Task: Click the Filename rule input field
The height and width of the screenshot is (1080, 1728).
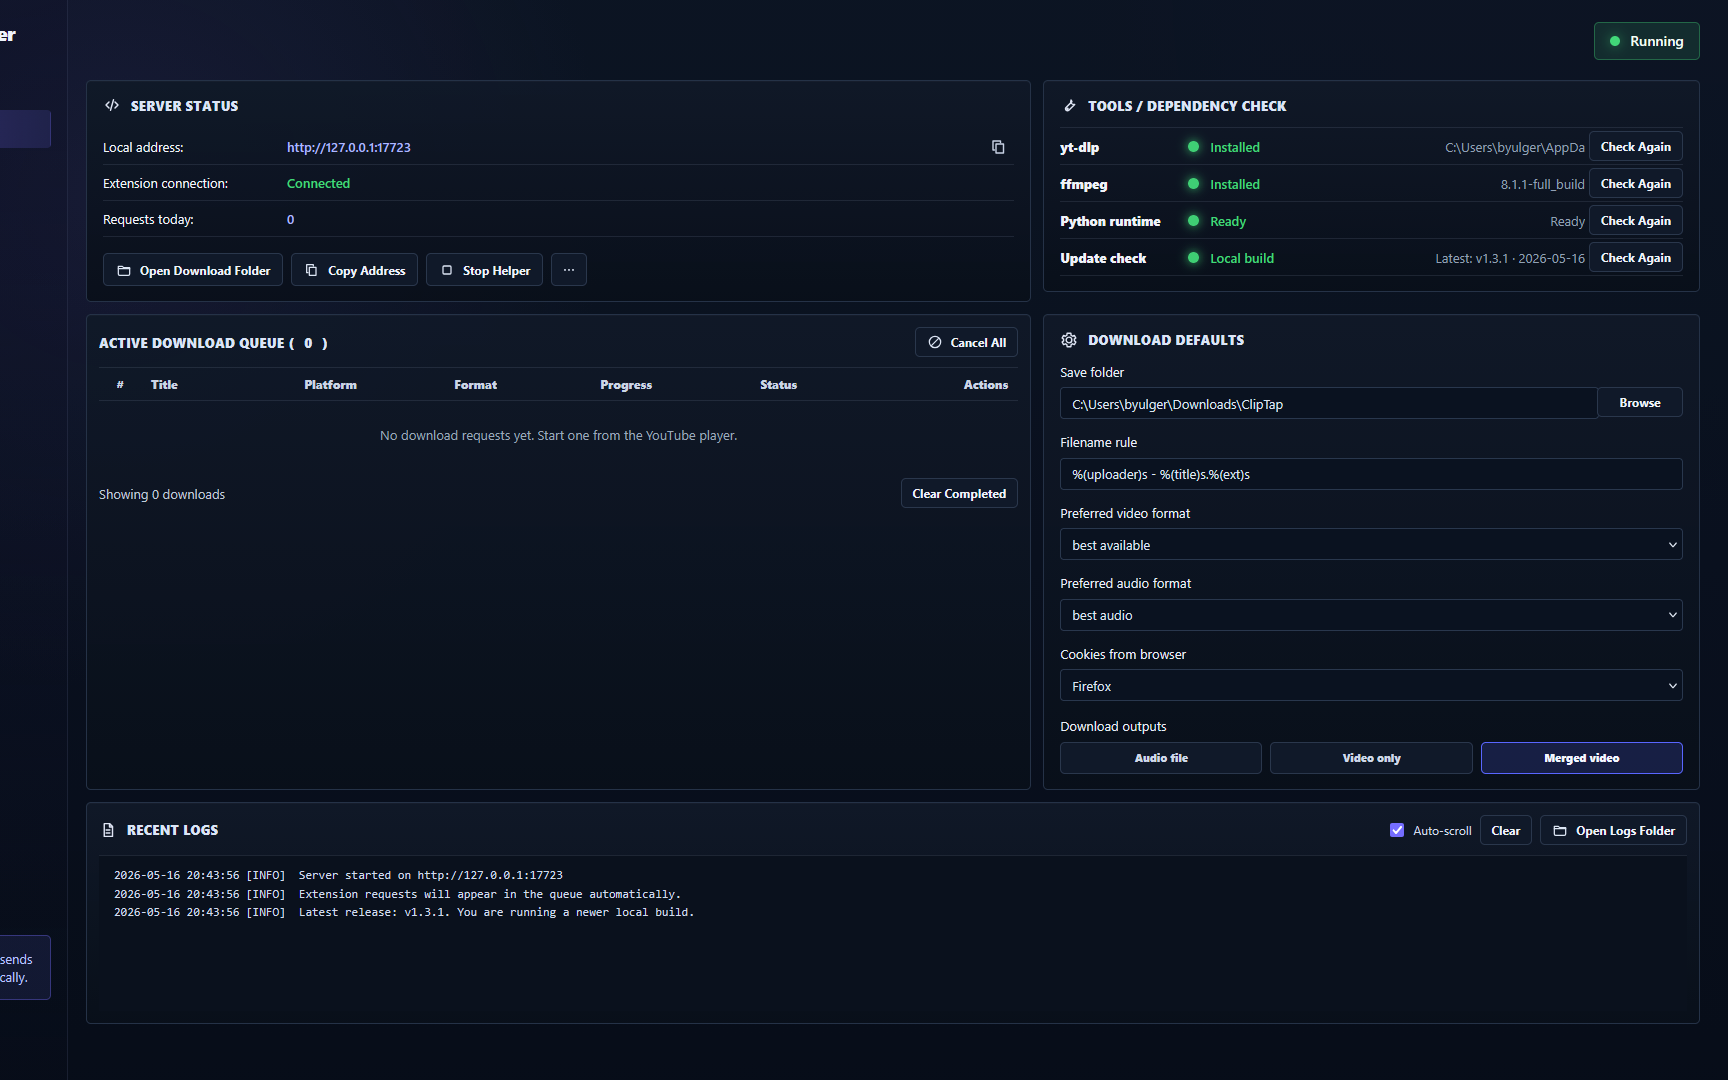Action: pos(1371,474)
